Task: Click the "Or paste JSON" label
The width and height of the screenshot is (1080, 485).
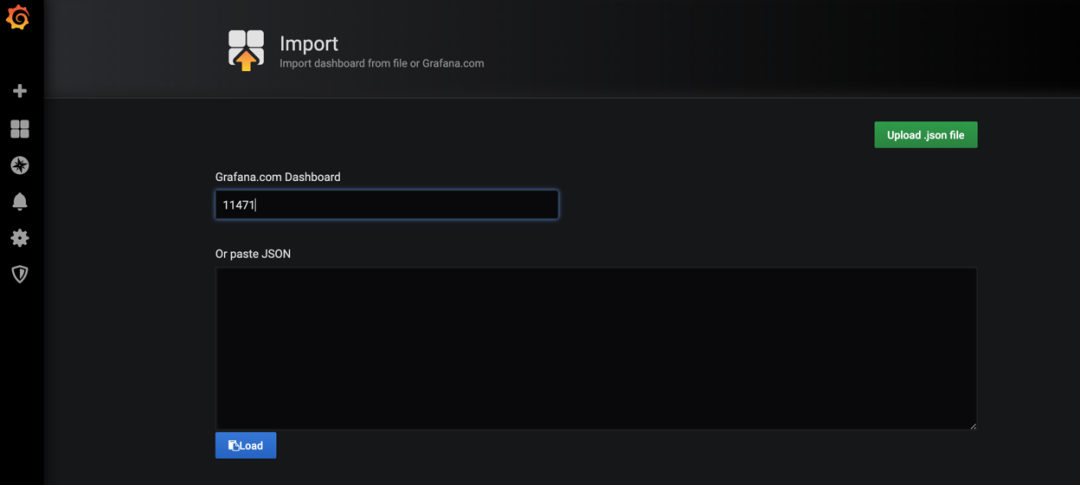Action: tap(253, 254)
